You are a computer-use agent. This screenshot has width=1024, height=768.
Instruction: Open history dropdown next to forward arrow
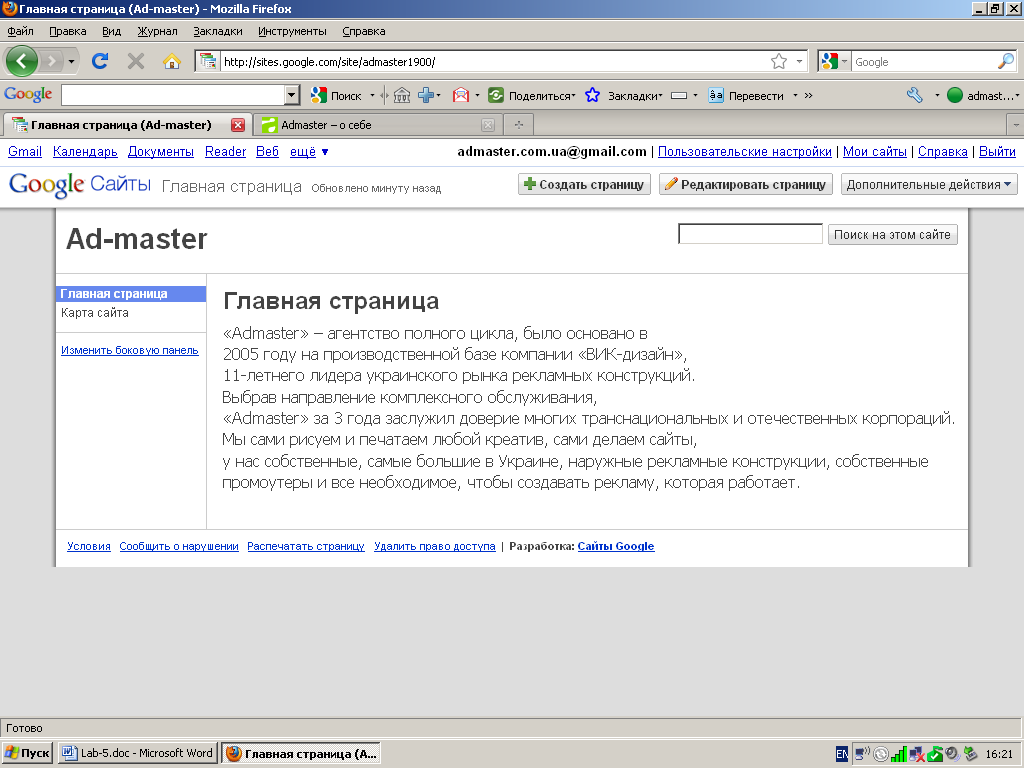(x=71, y=61)
